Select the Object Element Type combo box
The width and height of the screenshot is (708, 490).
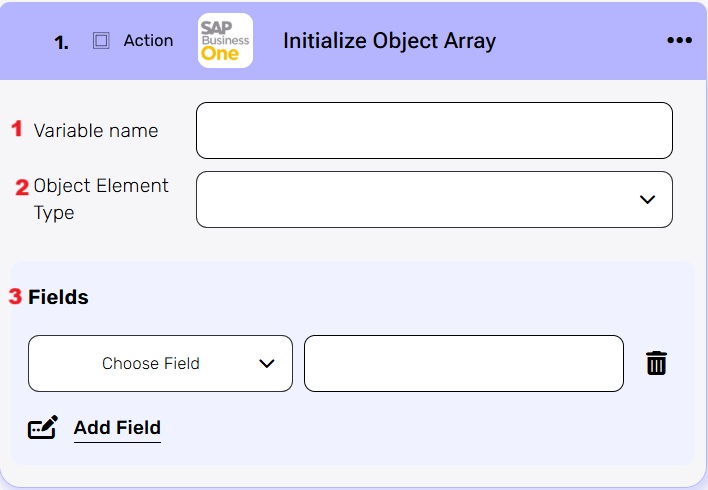pos(434,199)
